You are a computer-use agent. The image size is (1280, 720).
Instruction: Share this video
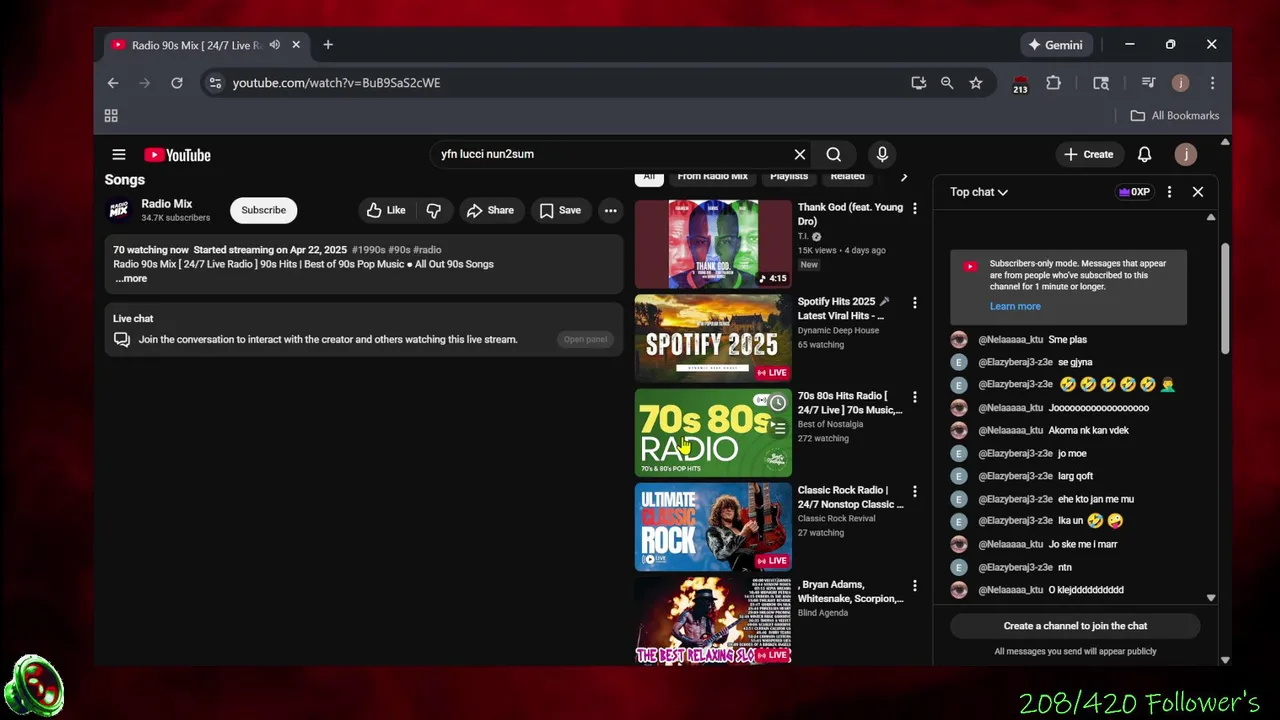(490, 210)
